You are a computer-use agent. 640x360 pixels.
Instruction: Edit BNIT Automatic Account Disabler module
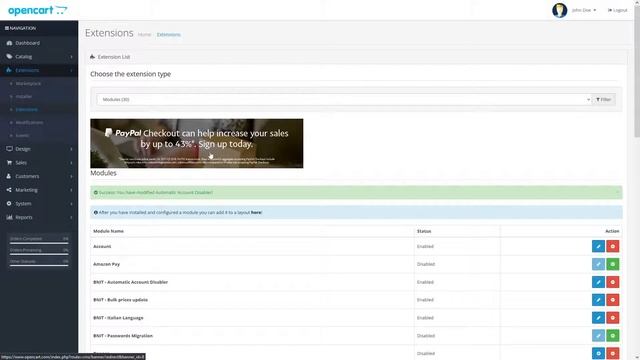(598, 282)
